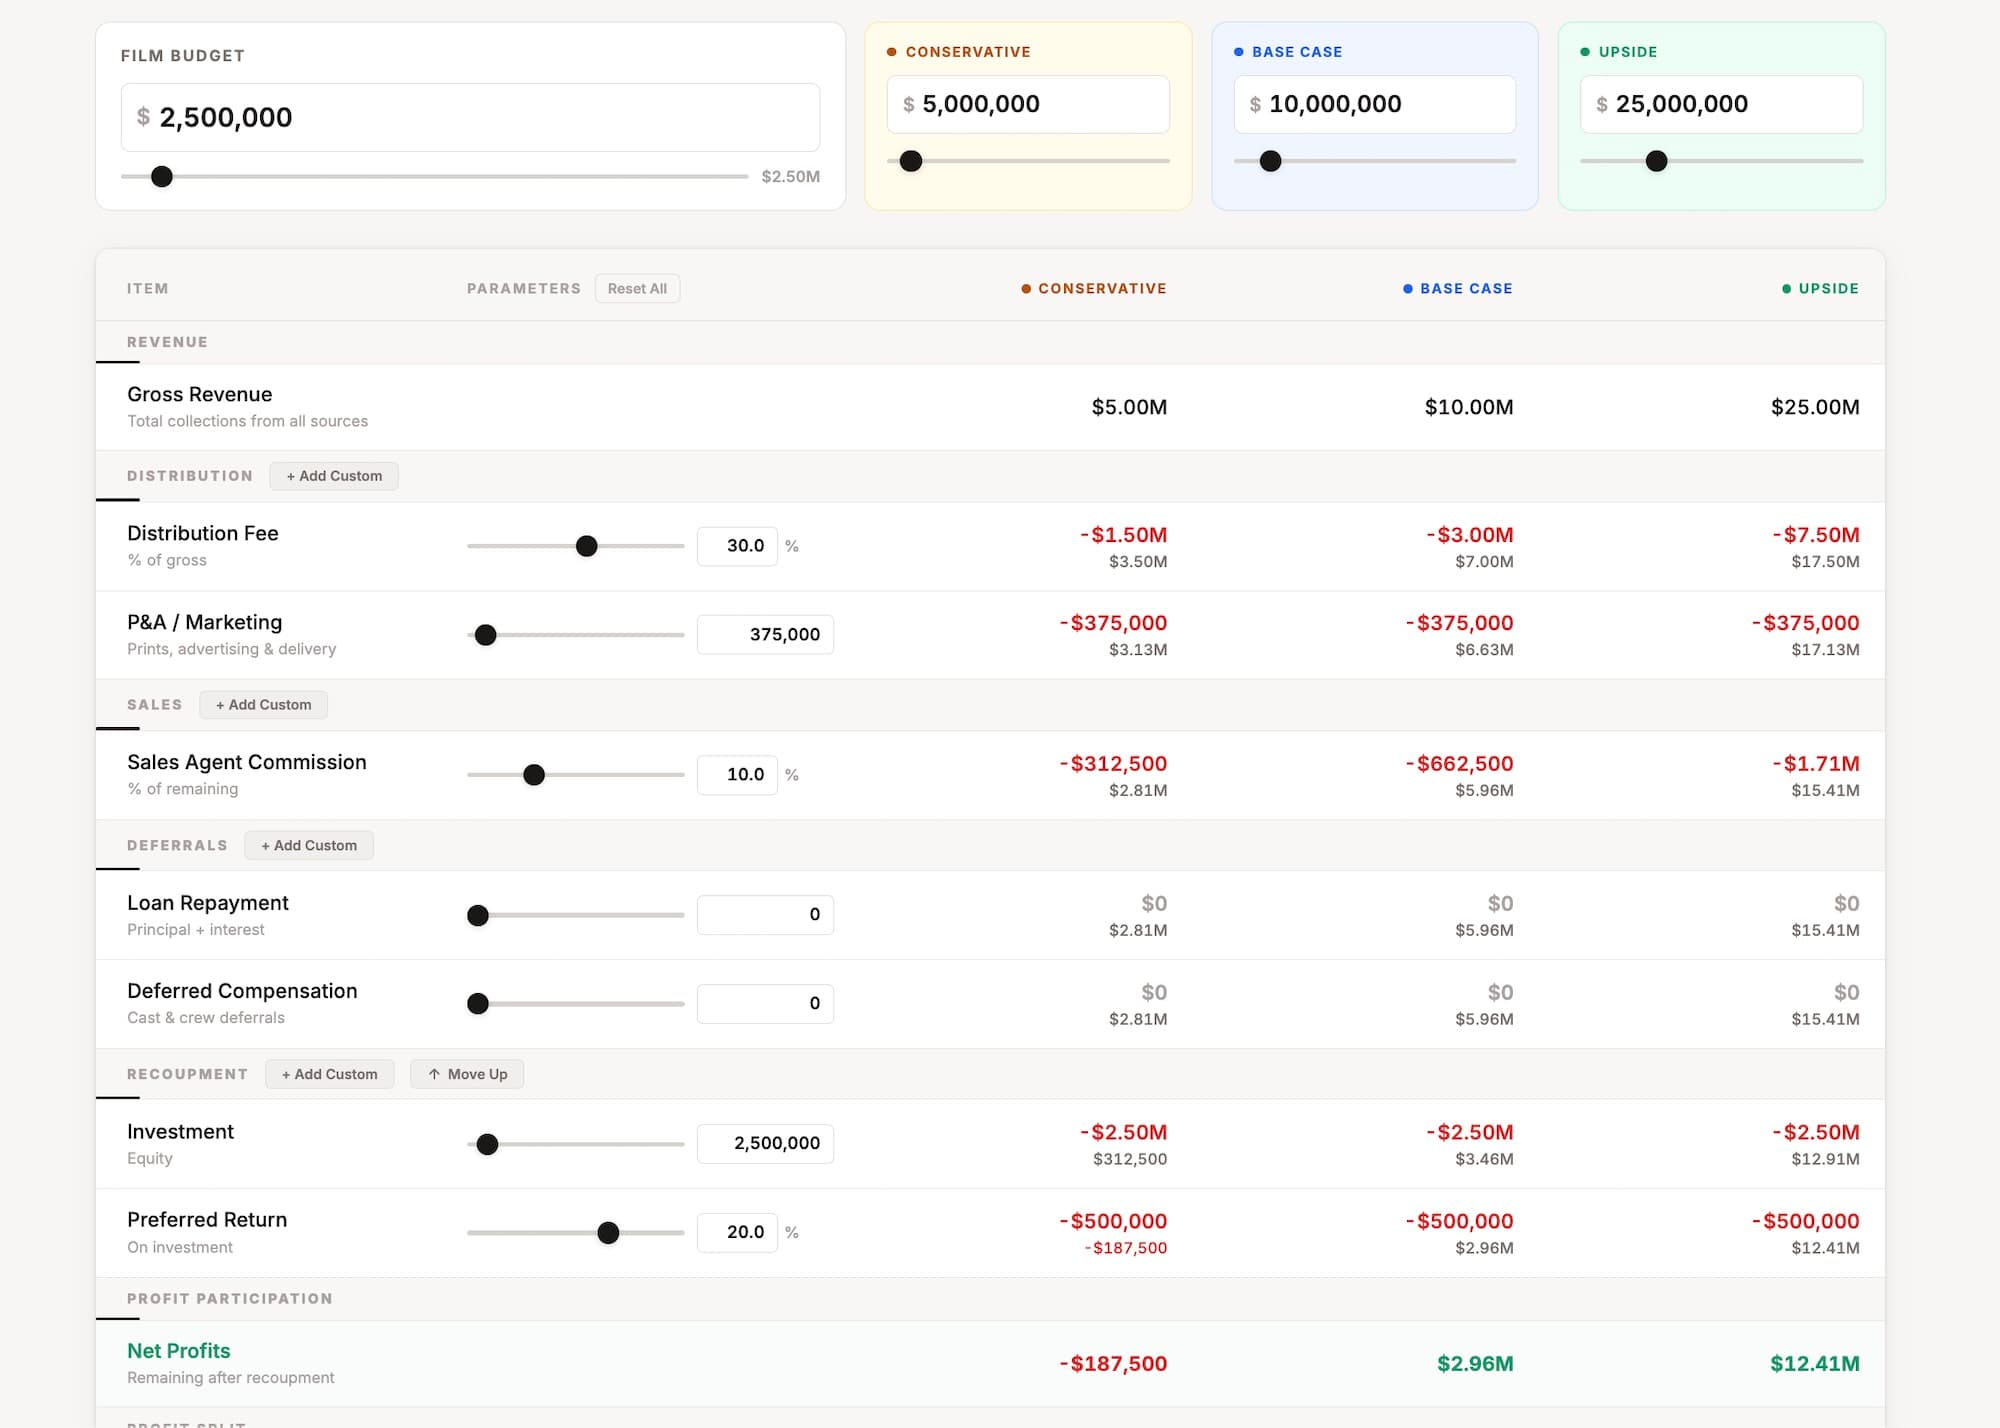Click the Reset All button

[637, 288]
